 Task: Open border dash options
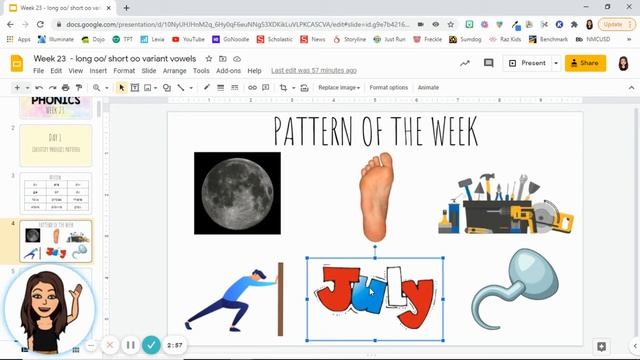pos(234,88)
